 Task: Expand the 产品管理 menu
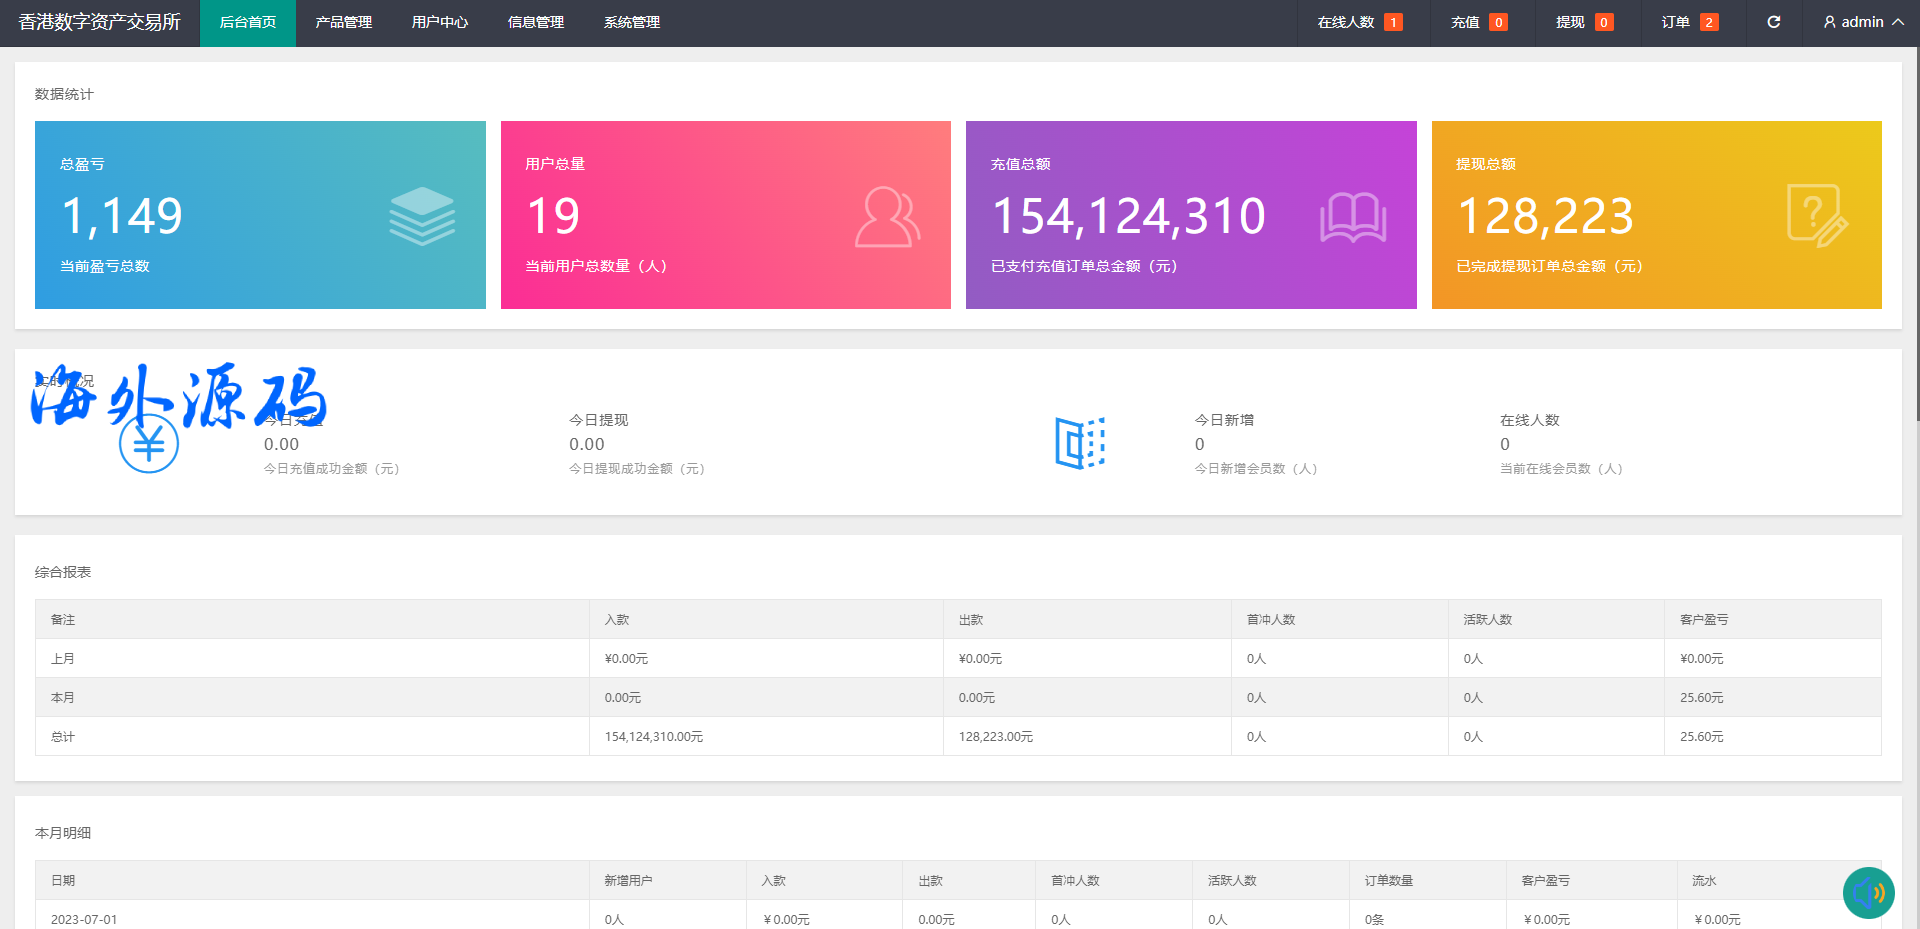click(343, 22)
